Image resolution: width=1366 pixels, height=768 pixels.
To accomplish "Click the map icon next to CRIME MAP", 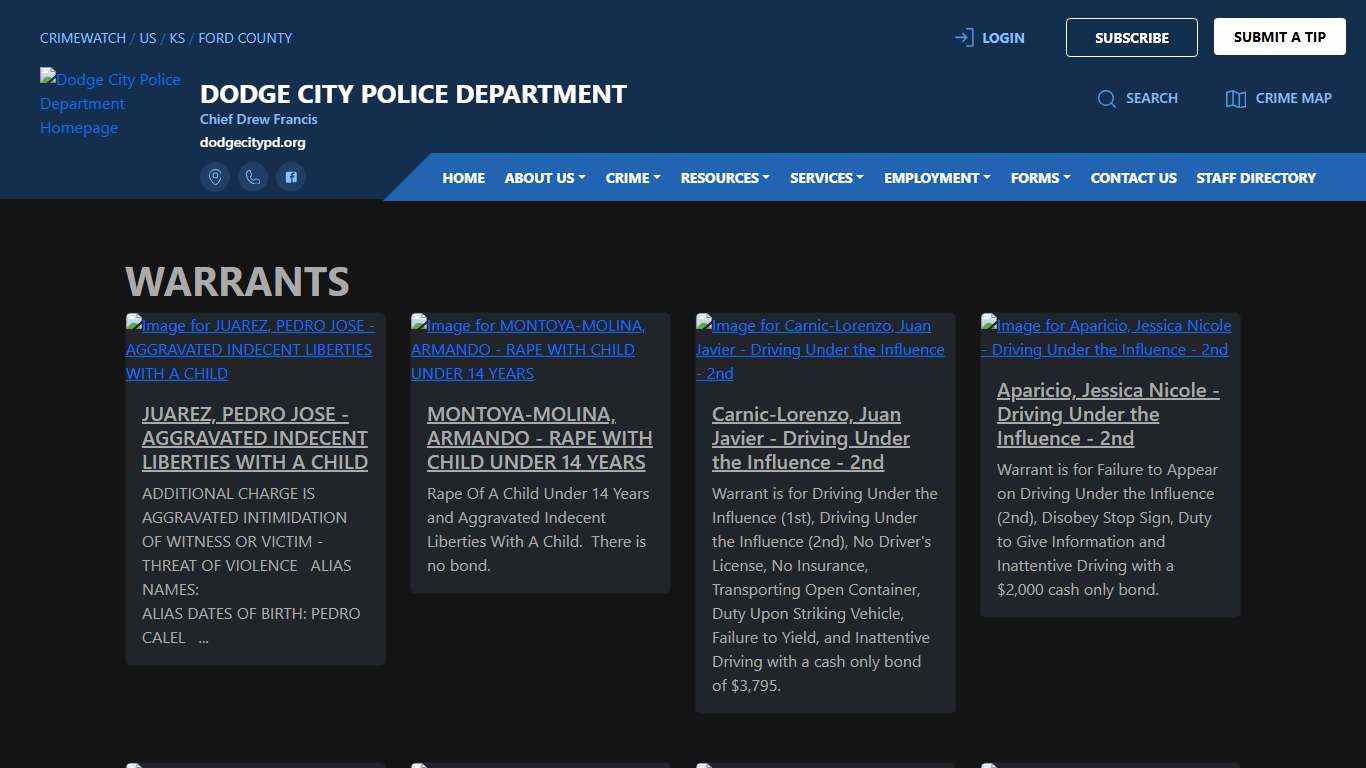I will (1237, 98).
